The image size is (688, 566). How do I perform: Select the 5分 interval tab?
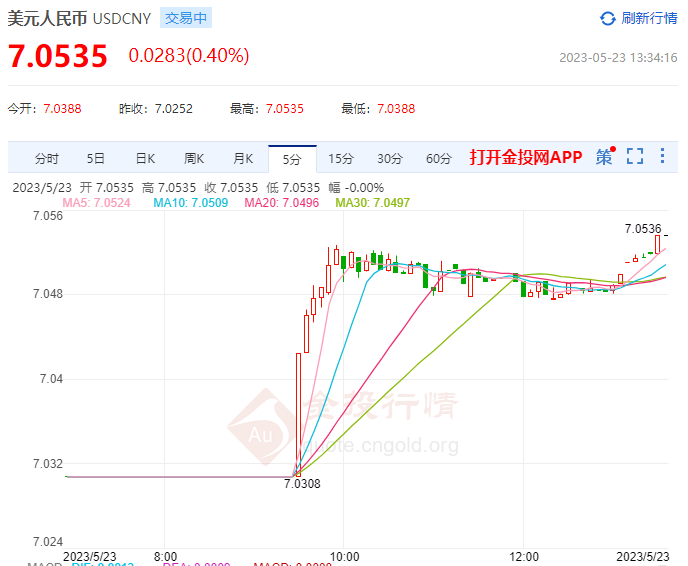click(292, 159)
